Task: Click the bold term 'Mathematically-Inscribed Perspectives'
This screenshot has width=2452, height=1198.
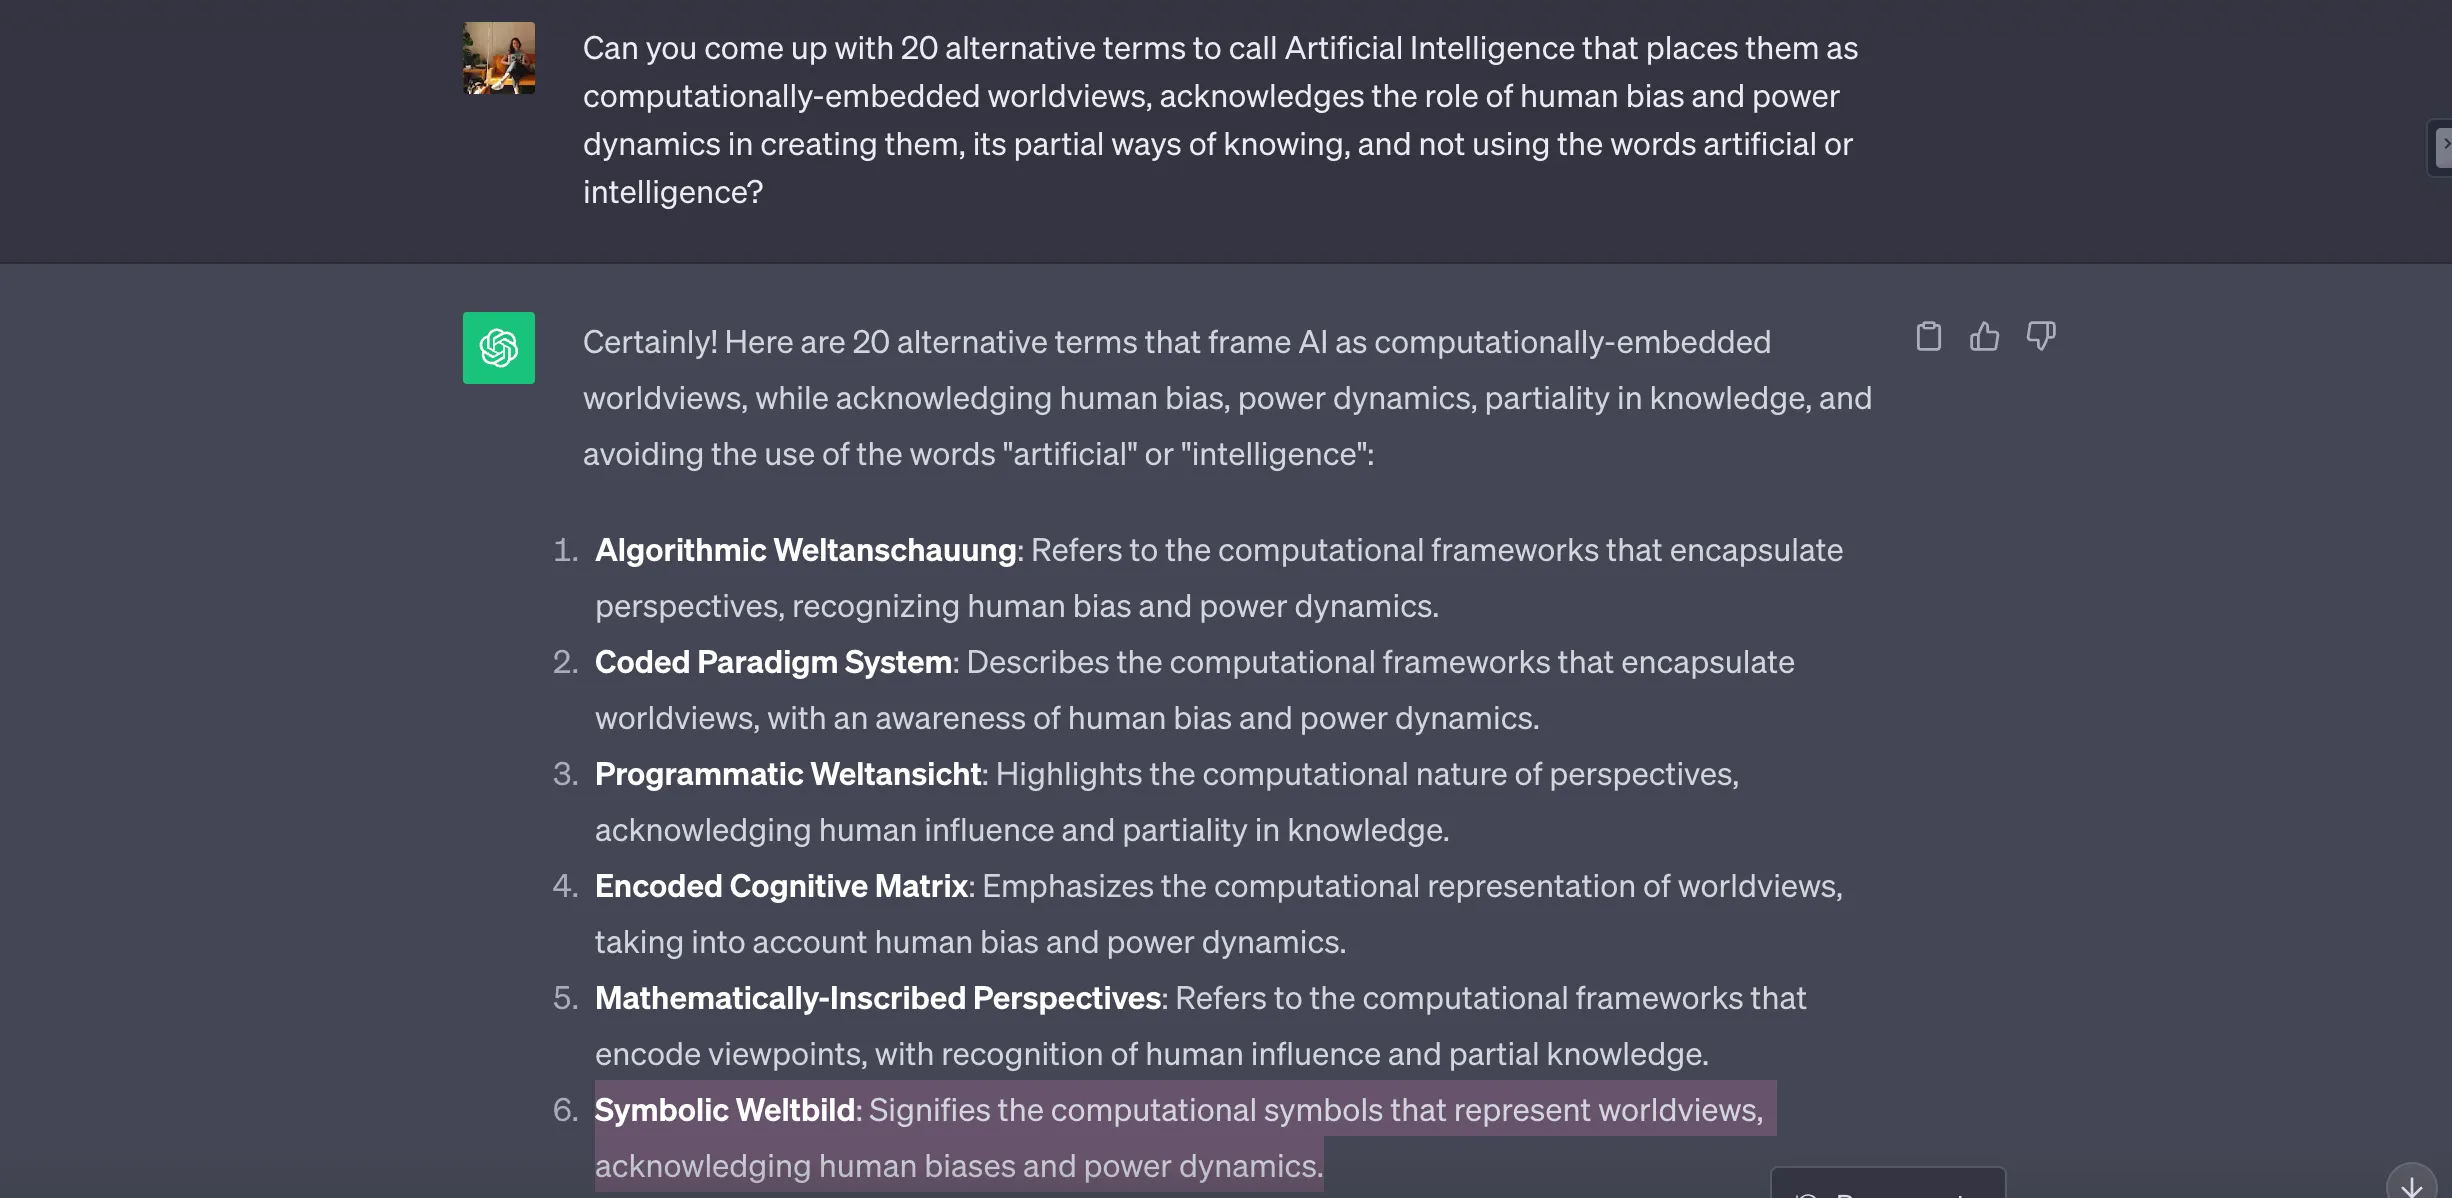Action: (877, 998)
